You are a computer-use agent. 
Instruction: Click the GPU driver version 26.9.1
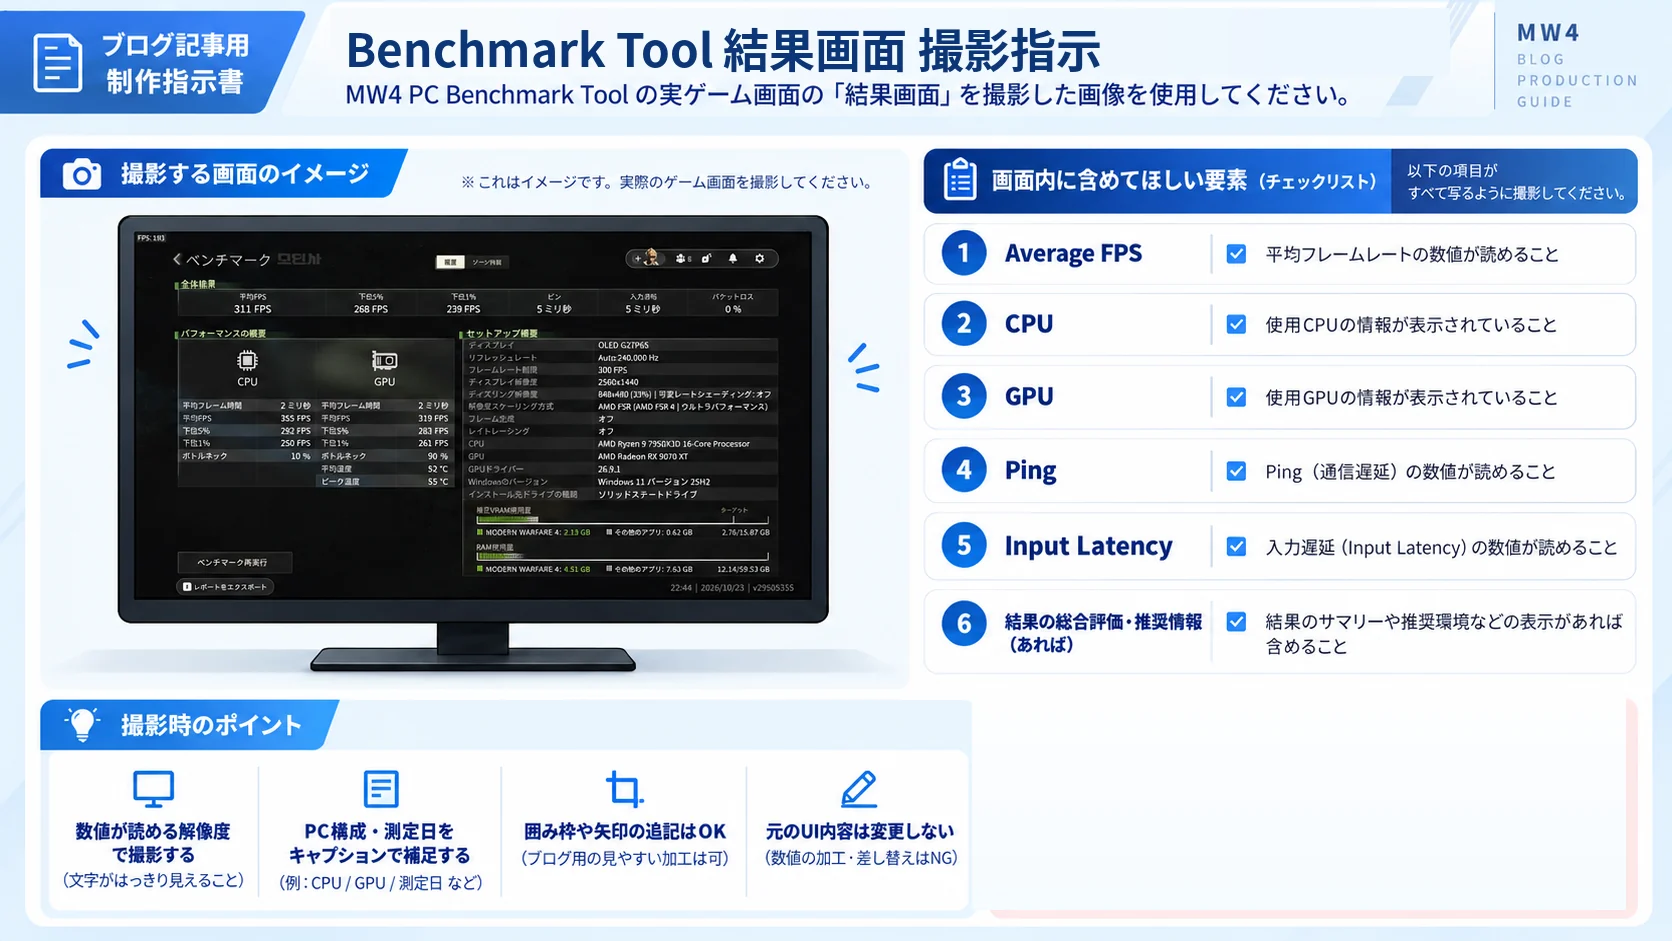pos(609,469)
